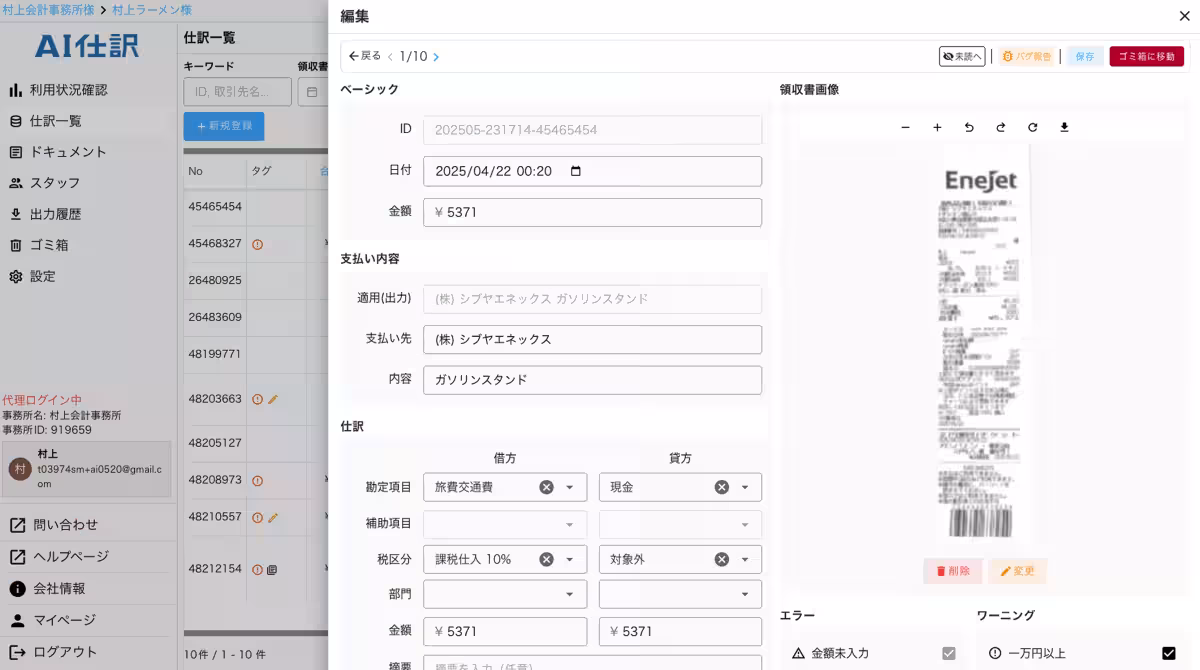This screenshot has width=1200, height=670.
Task: Zoom into the receipt using the plus icon
Action: coord(937,127)
